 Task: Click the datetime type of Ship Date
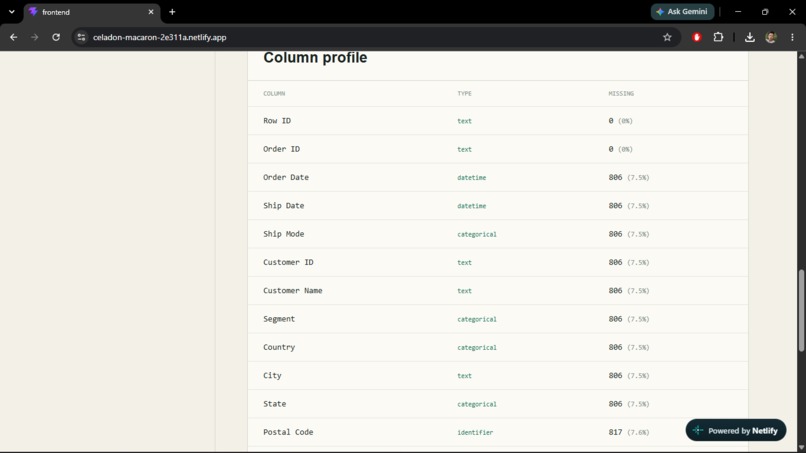471,206
